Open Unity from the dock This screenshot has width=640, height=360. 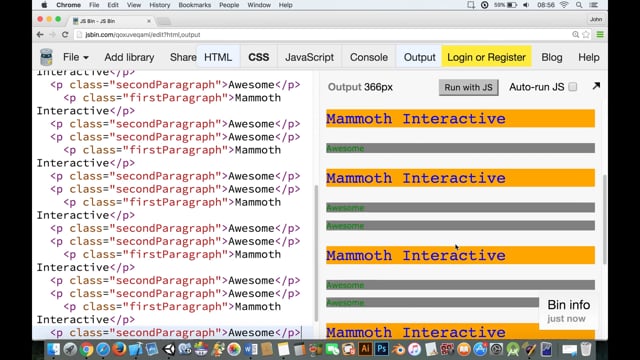tap(169, 349)
